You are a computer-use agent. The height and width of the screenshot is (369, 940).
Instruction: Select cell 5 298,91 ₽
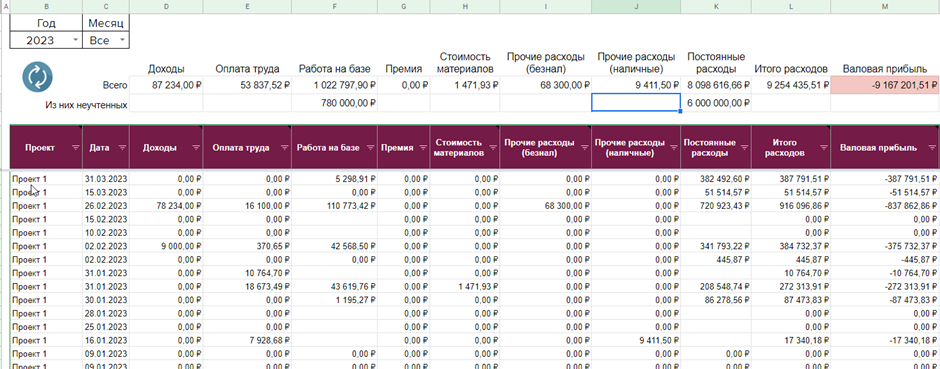[x=335, y=179]
